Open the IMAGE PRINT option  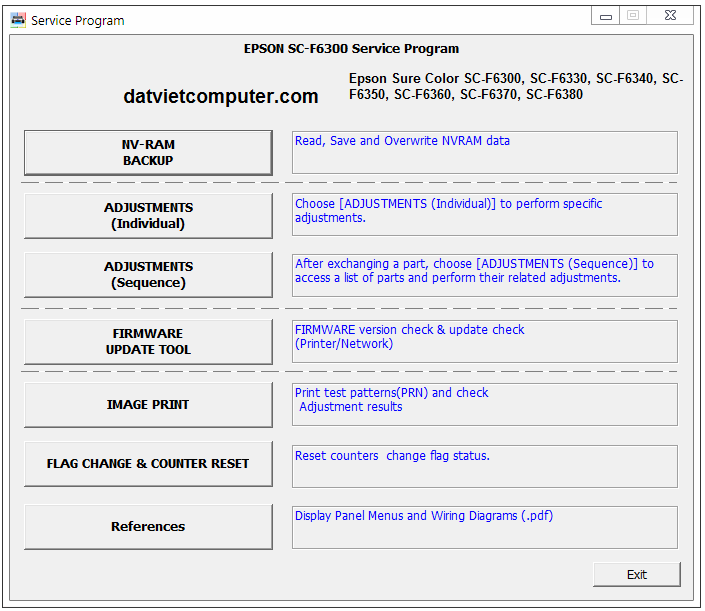point(148,405)
